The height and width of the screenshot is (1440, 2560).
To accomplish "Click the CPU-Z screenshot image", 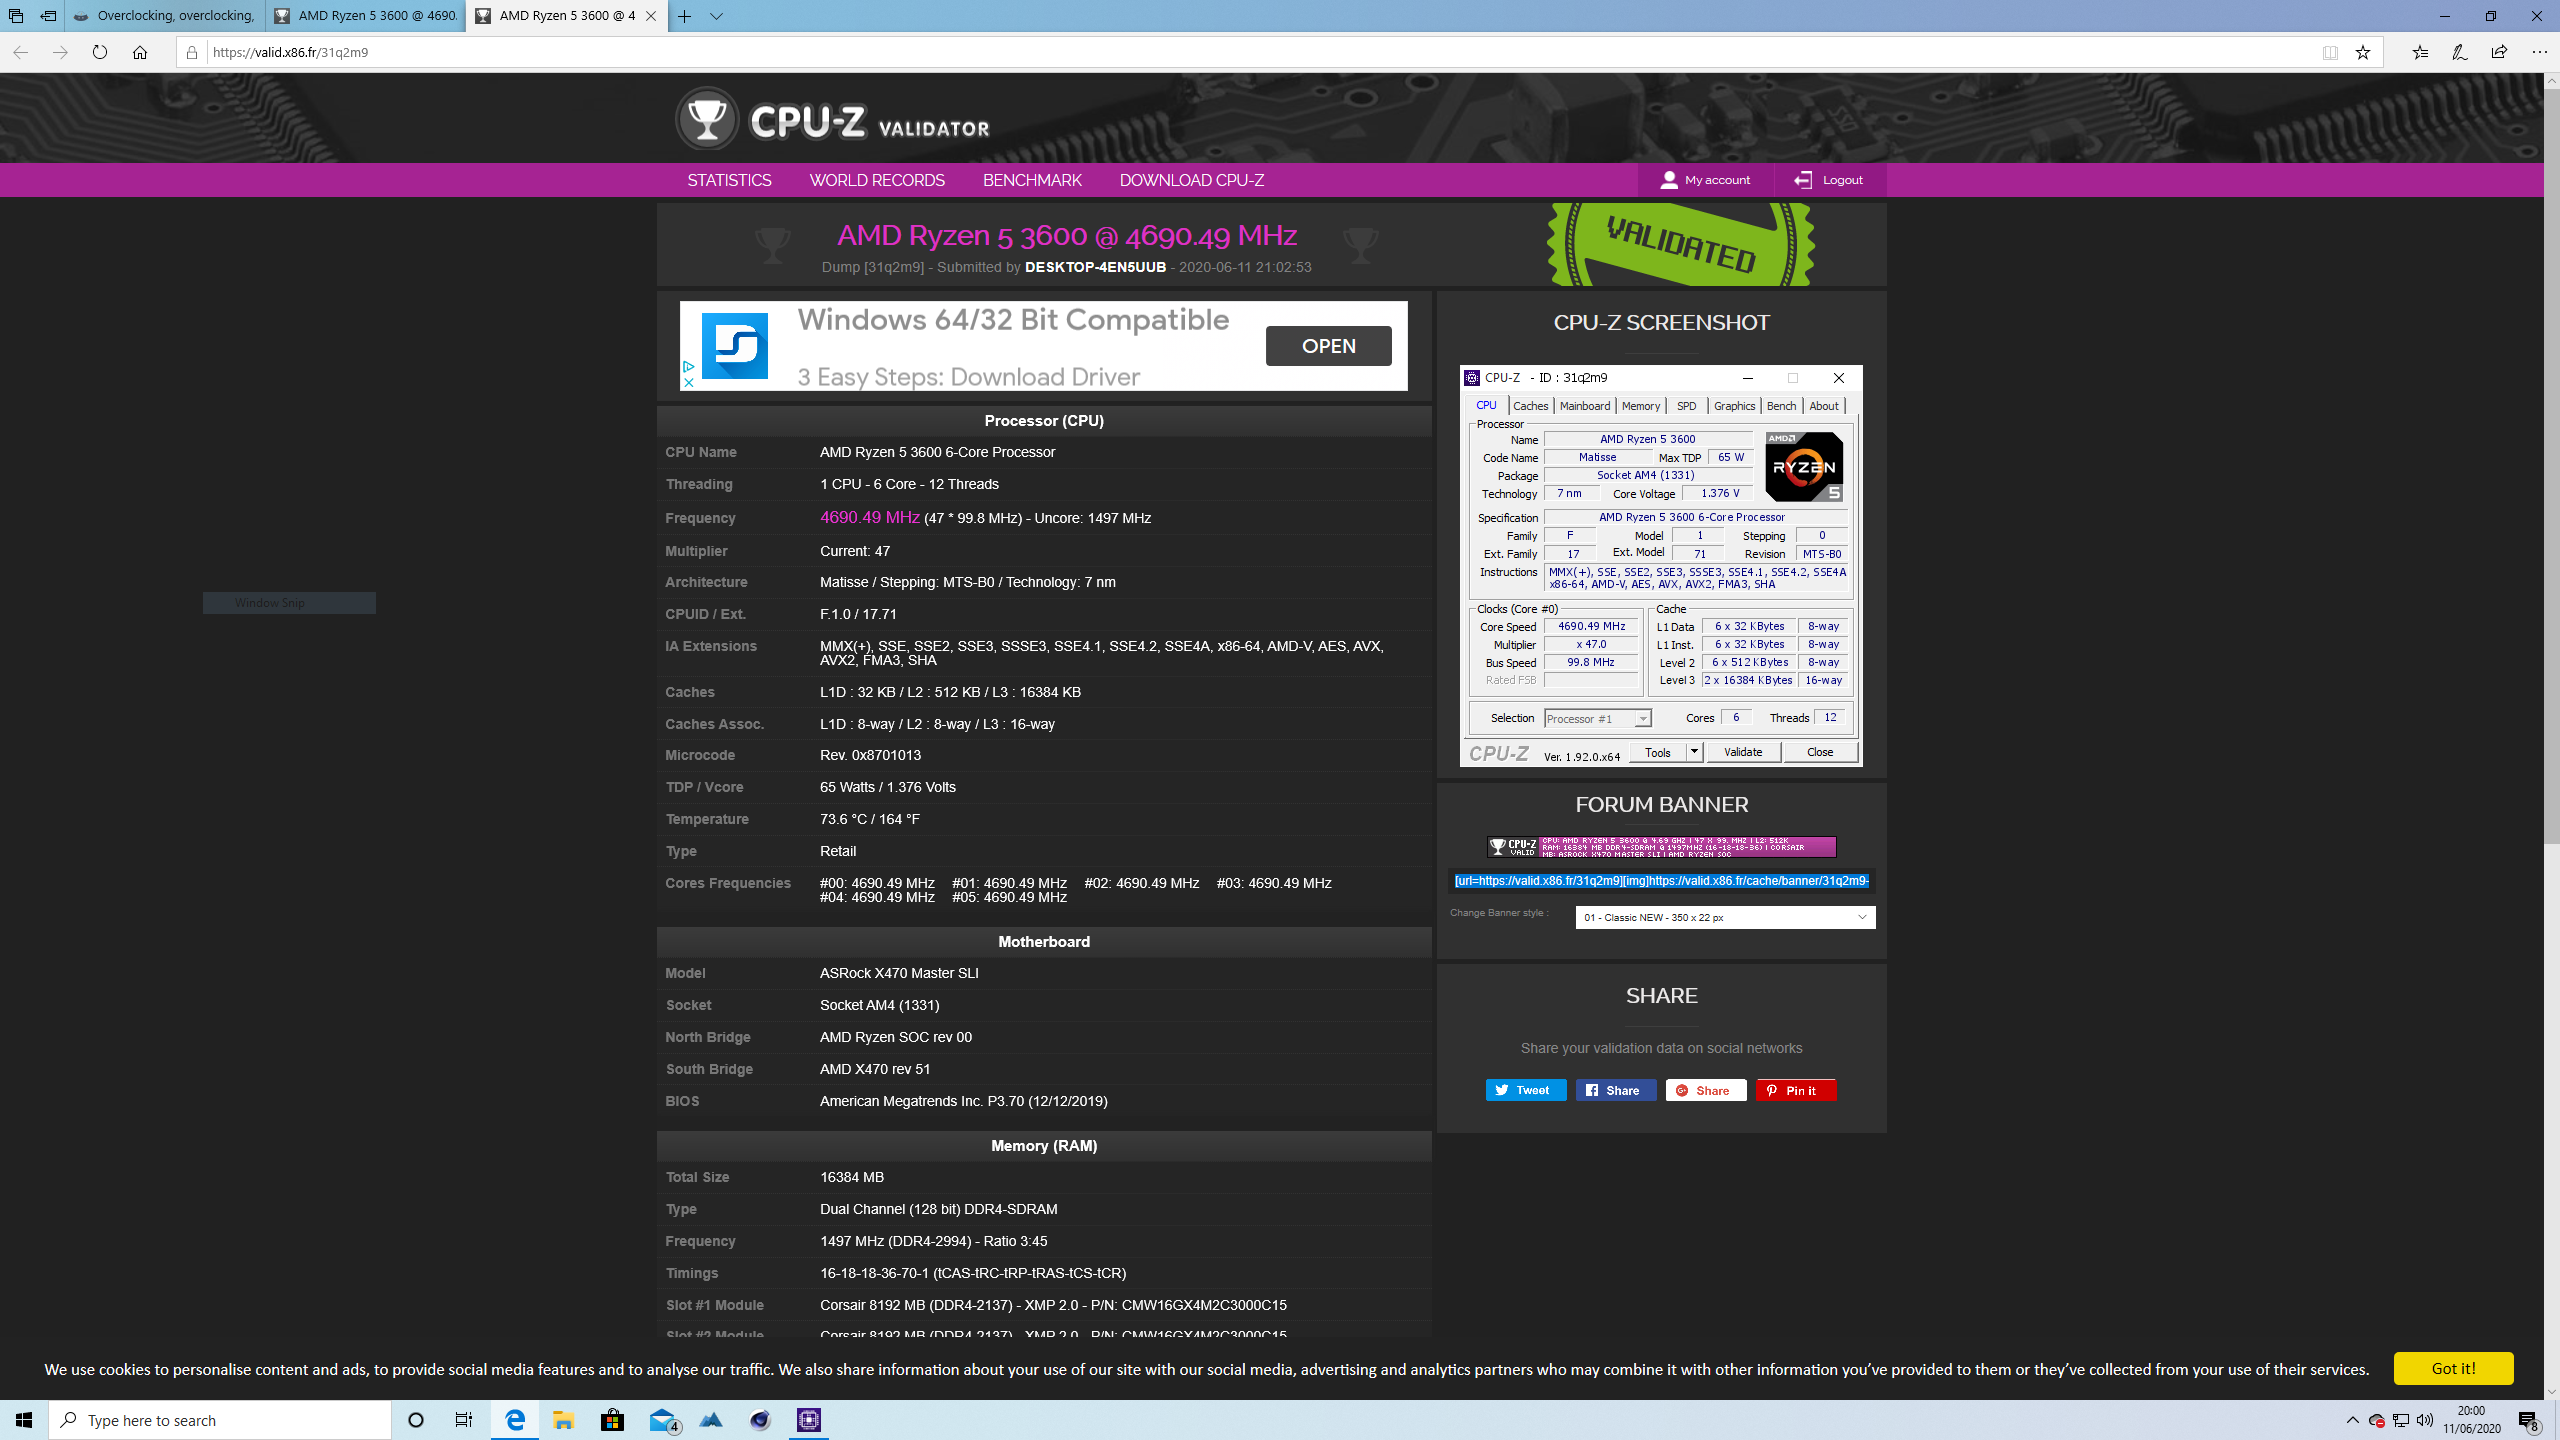I will 1661,566.
